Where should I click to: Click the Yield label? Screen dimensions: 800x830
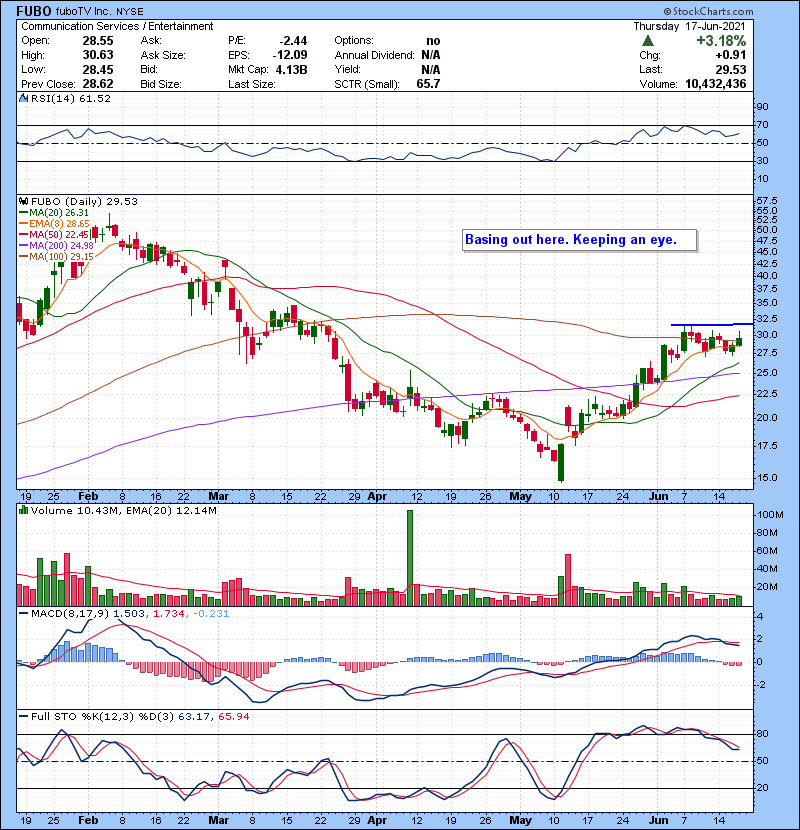tap(347, 69)
